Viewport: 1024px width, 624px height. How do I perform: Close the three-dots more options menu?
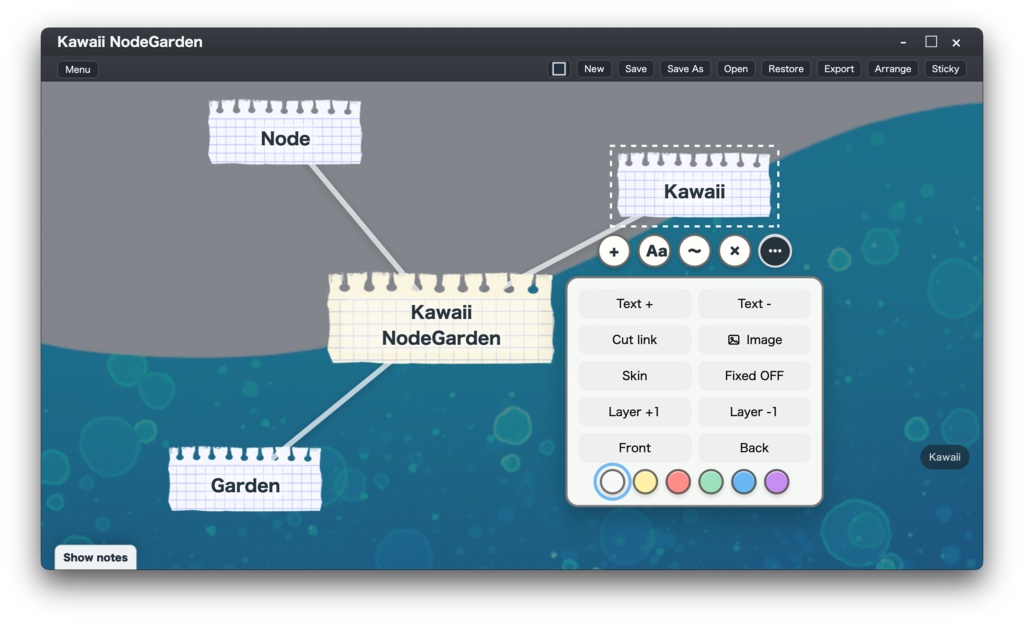(x=775, y=251)
